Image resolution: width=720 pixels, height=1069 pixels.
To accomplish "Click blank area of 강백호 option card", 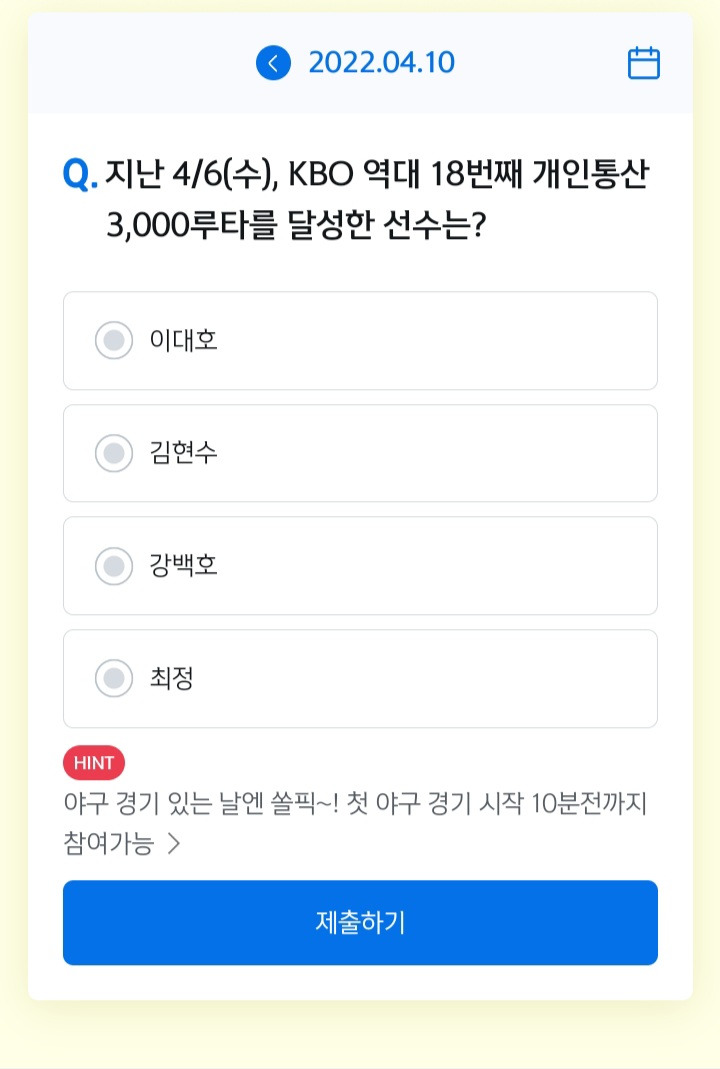I will (436, 566).
